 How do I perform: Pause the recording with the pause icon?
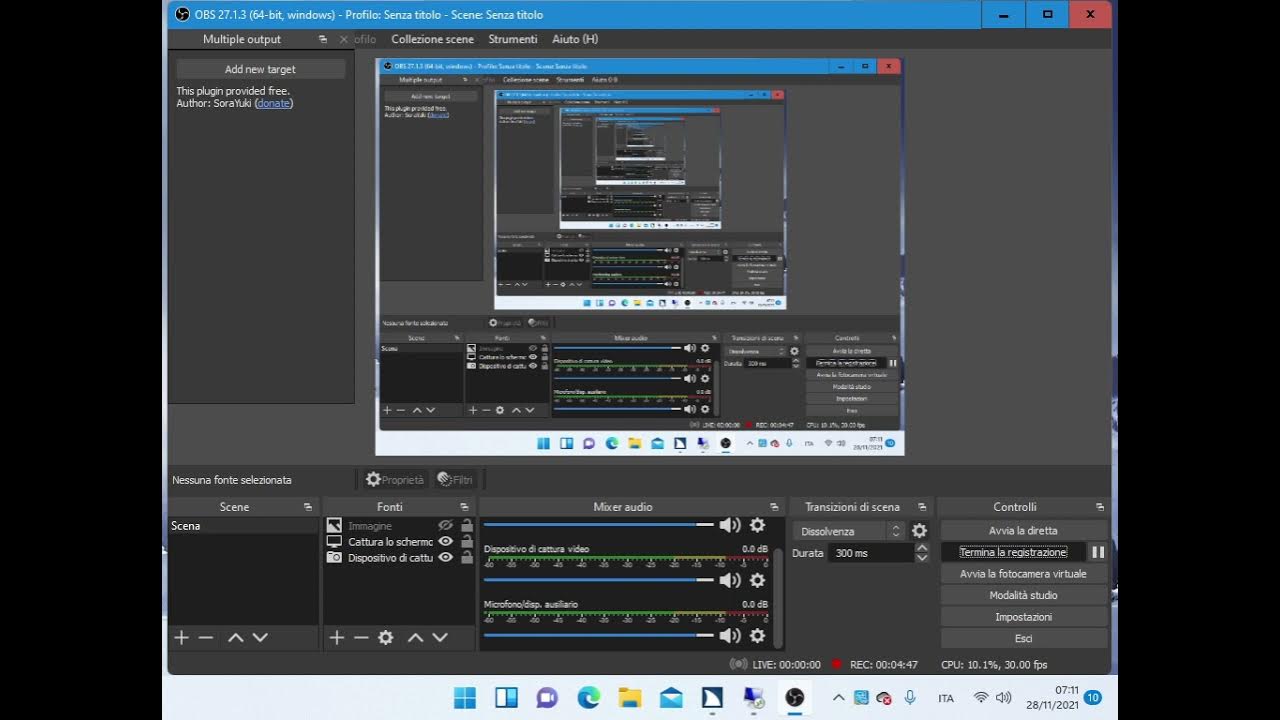click(x=1098, y=552)
